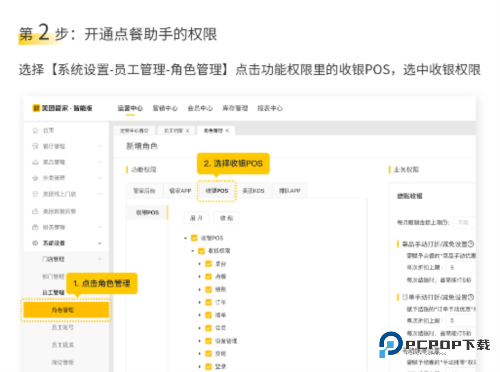Click the 美团管家 logo icon
This screenshot has width=500, height=372.
(36, 108)
